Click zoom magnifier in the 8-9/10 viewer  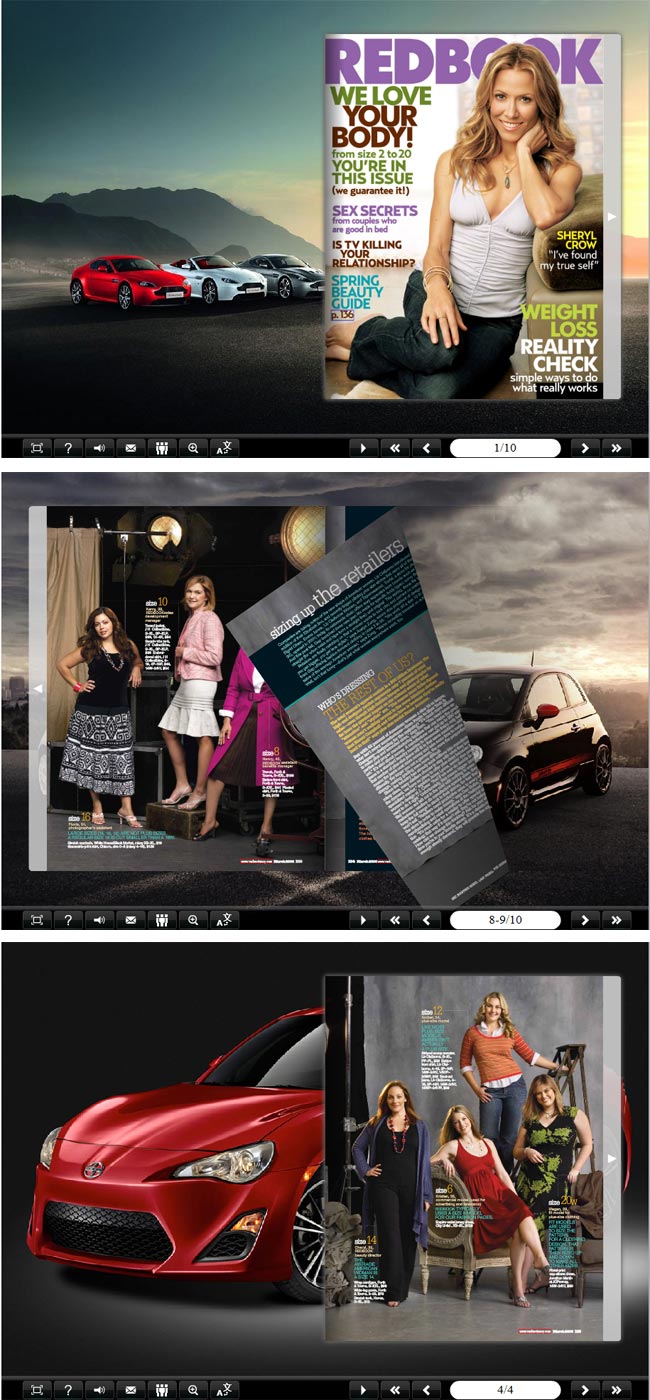tap(192, 919)
